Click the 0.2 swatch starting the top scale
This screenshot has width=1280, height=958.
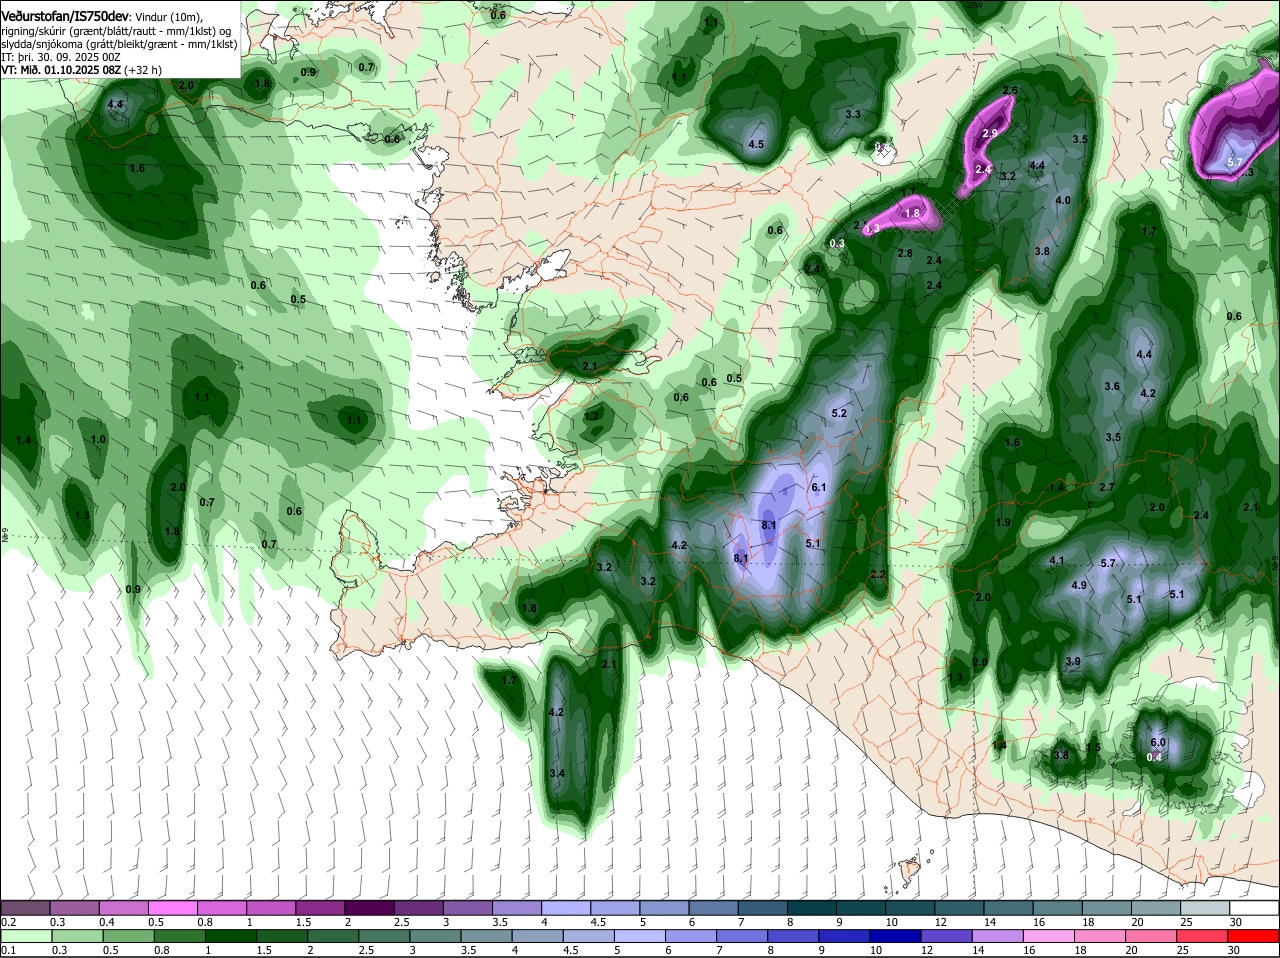[x=25, y=907]
